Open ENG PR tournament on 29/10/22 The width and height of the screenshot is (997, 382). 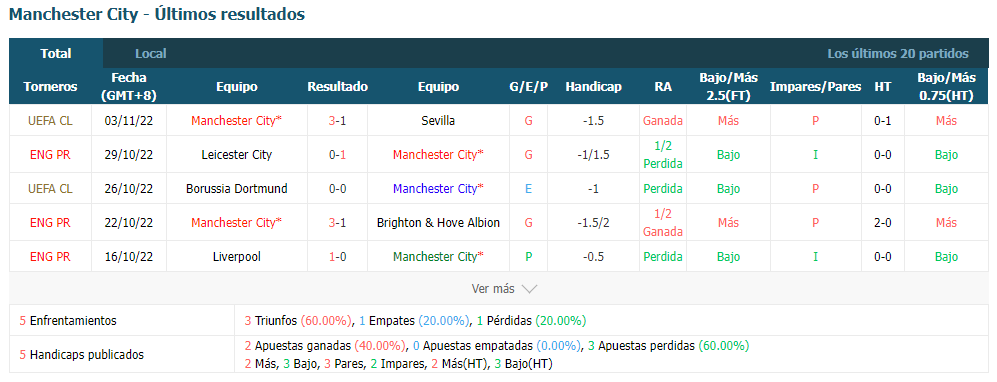(x=50, y=154)
